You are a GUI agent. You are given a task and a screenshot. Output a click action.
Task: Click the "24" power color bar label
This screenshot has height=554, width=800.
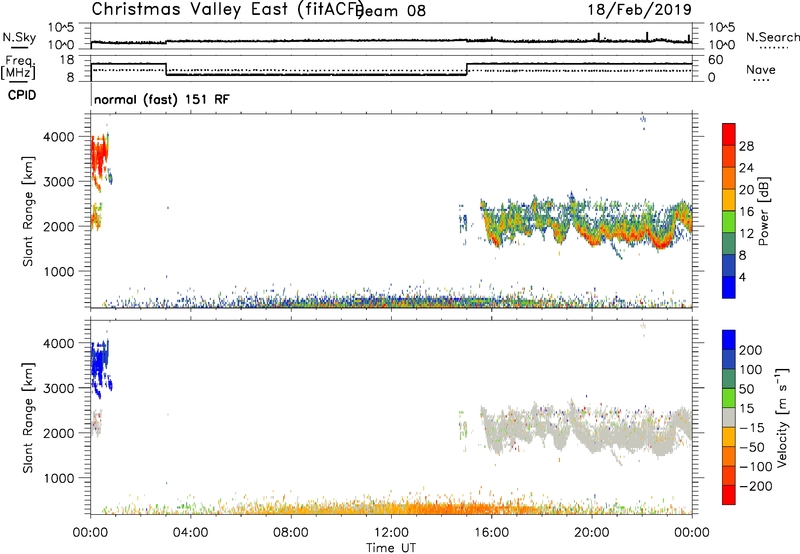[x=746, y=168]
